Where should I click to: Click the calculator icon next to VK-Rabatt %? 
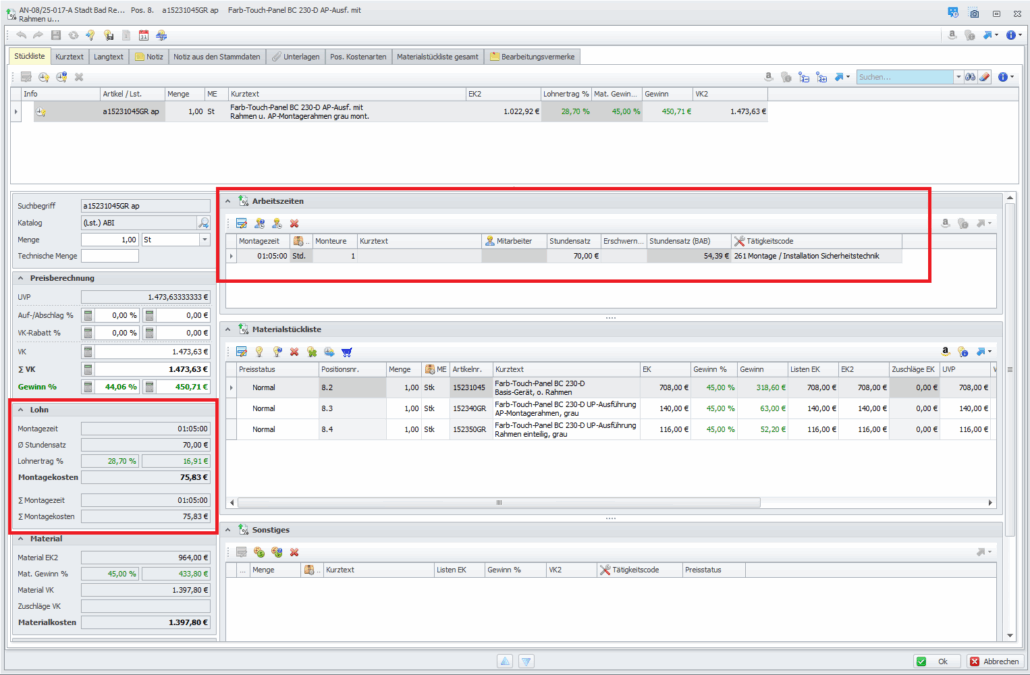pyautogui.click(x=88, y=333)
